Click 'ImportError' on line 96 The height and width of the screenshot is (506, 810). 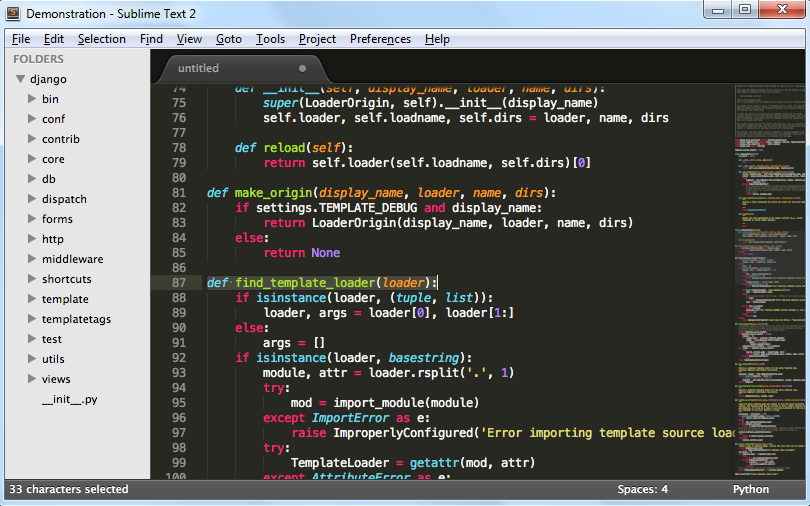click(x=350, y=418)
